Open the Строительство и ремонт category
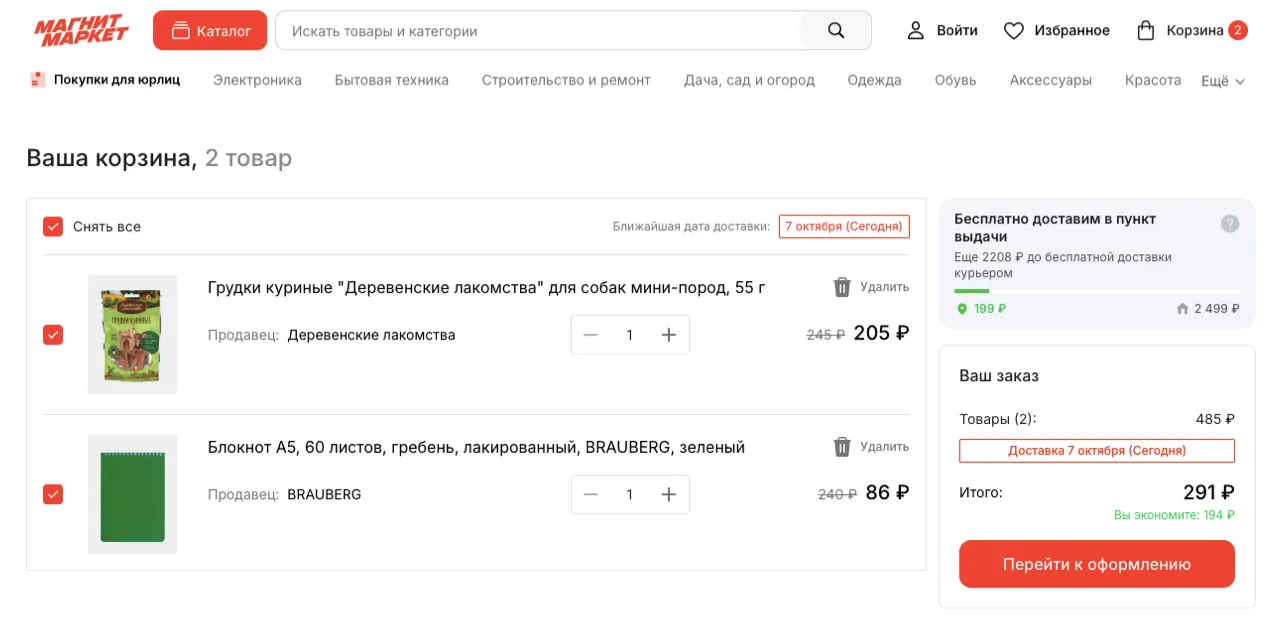Viewport: 1272px width, 641px height. (x=566, y=80)
